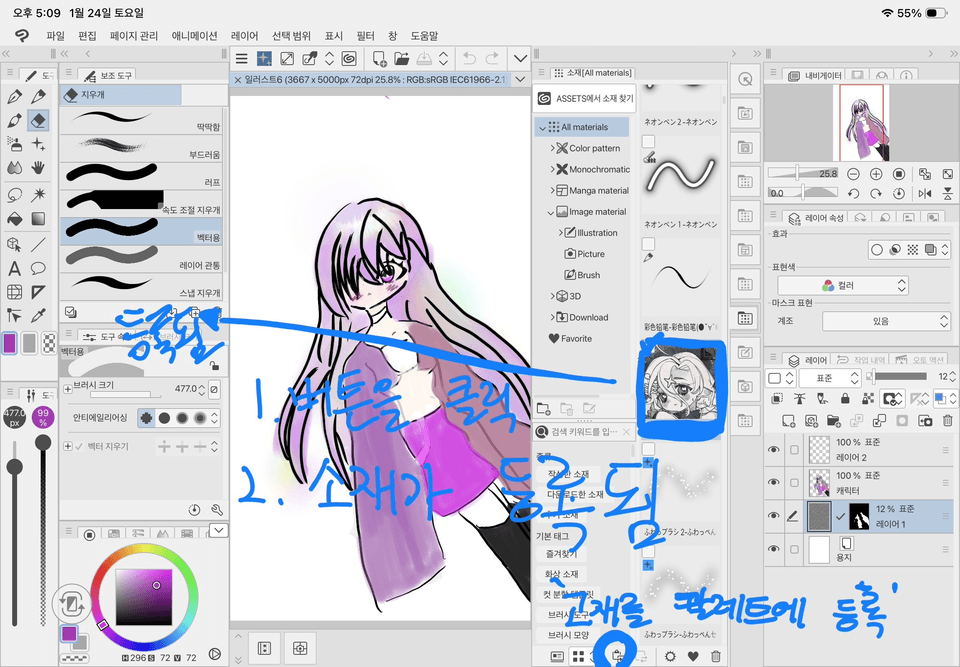Click the purple main color swatch

pos(10,343)
